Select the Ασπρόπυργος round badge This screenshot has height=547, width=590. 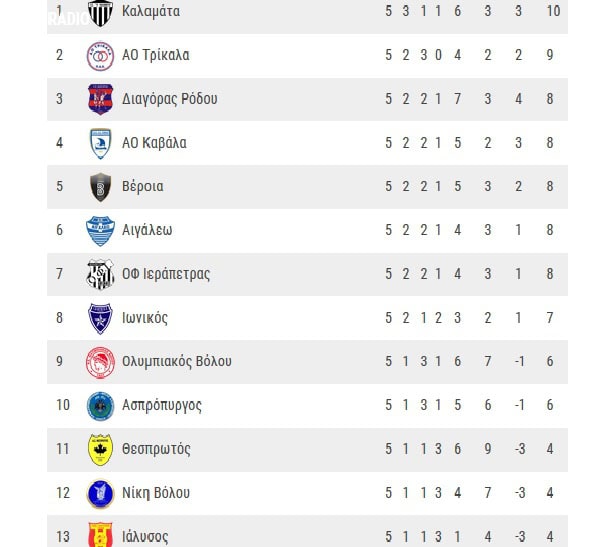[x=100, y=406]
